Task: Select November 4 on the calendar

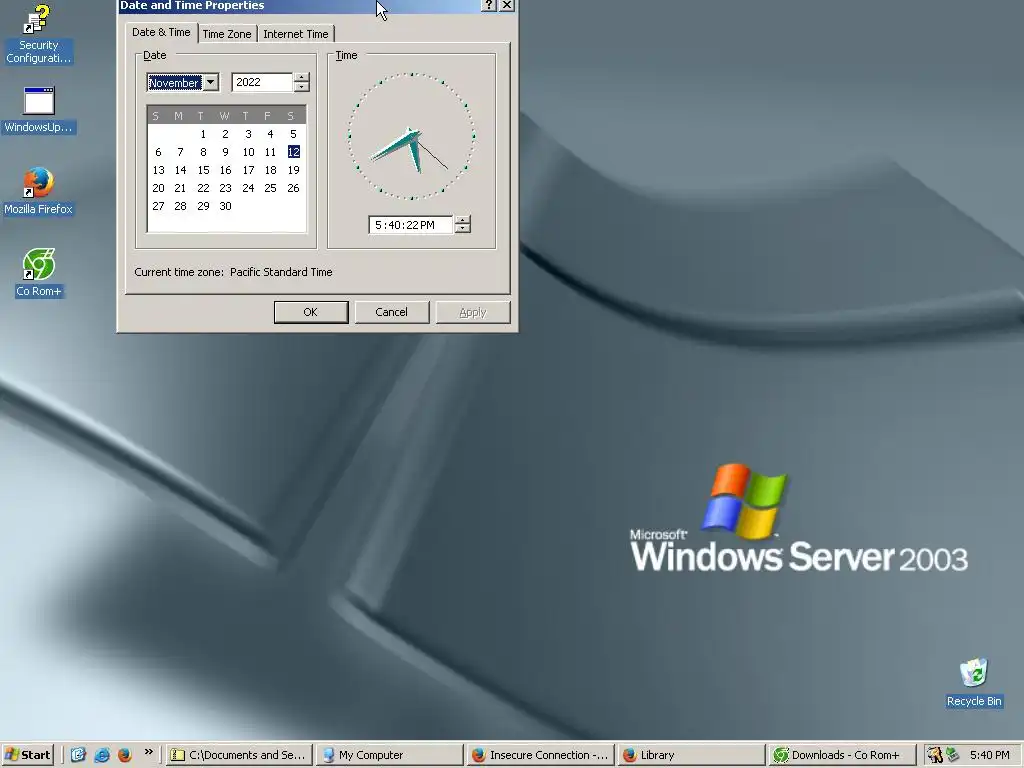Action: 270,134
